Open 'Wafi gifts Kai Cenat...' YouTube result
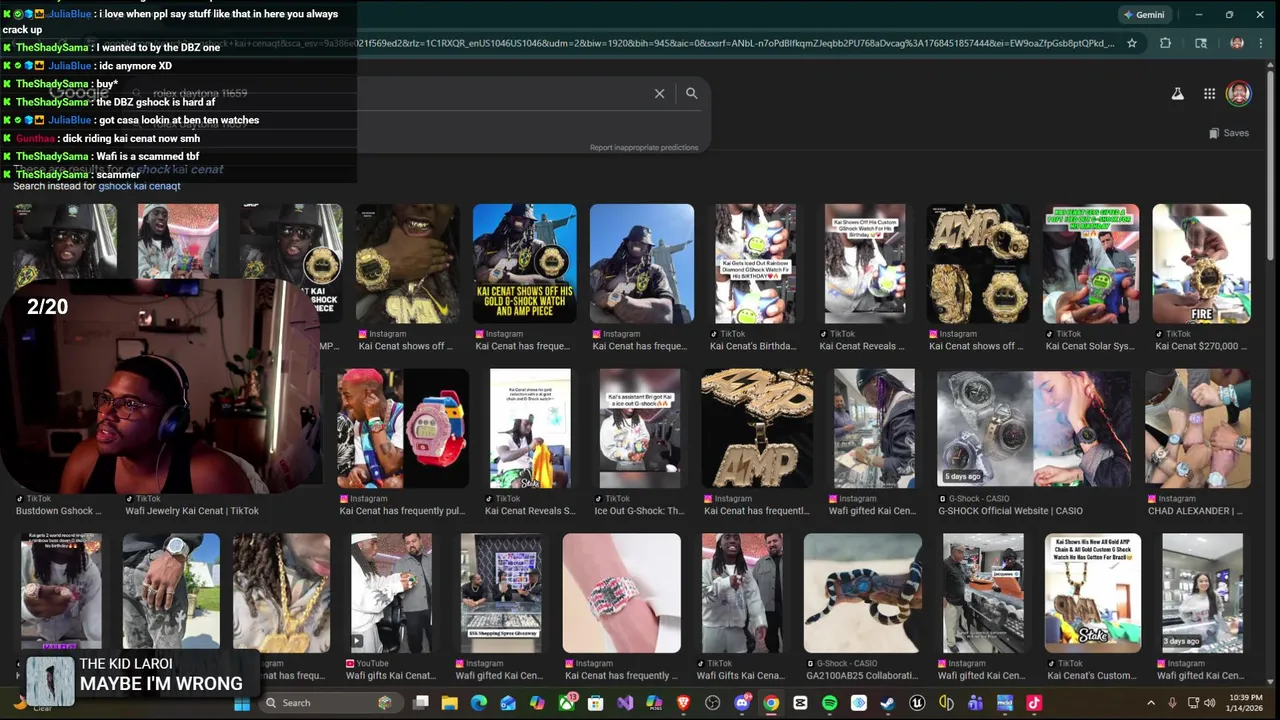1280x720 pixels. 391,676
